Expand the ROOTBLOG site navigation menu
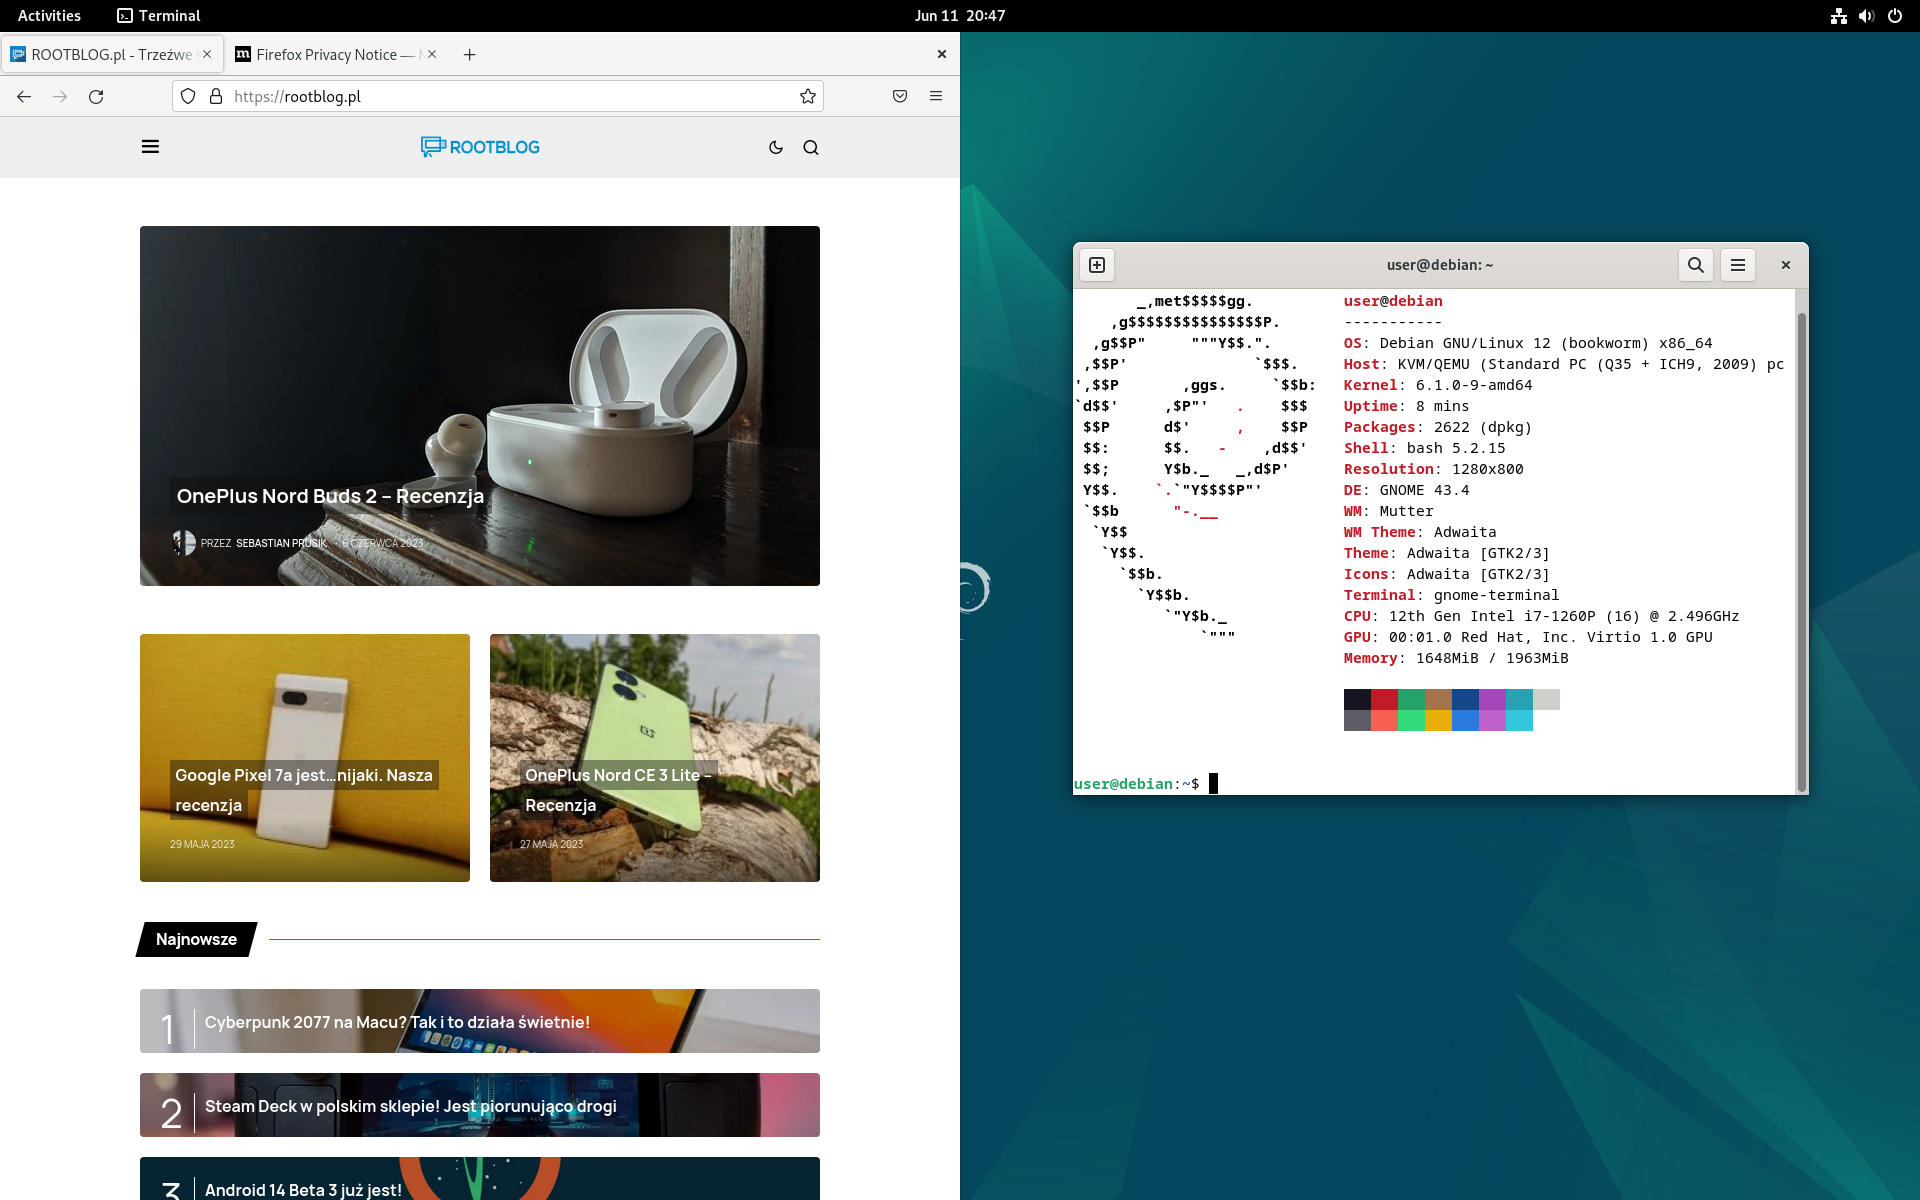Screen dimensions: 1920x1200 click(150, 147)
